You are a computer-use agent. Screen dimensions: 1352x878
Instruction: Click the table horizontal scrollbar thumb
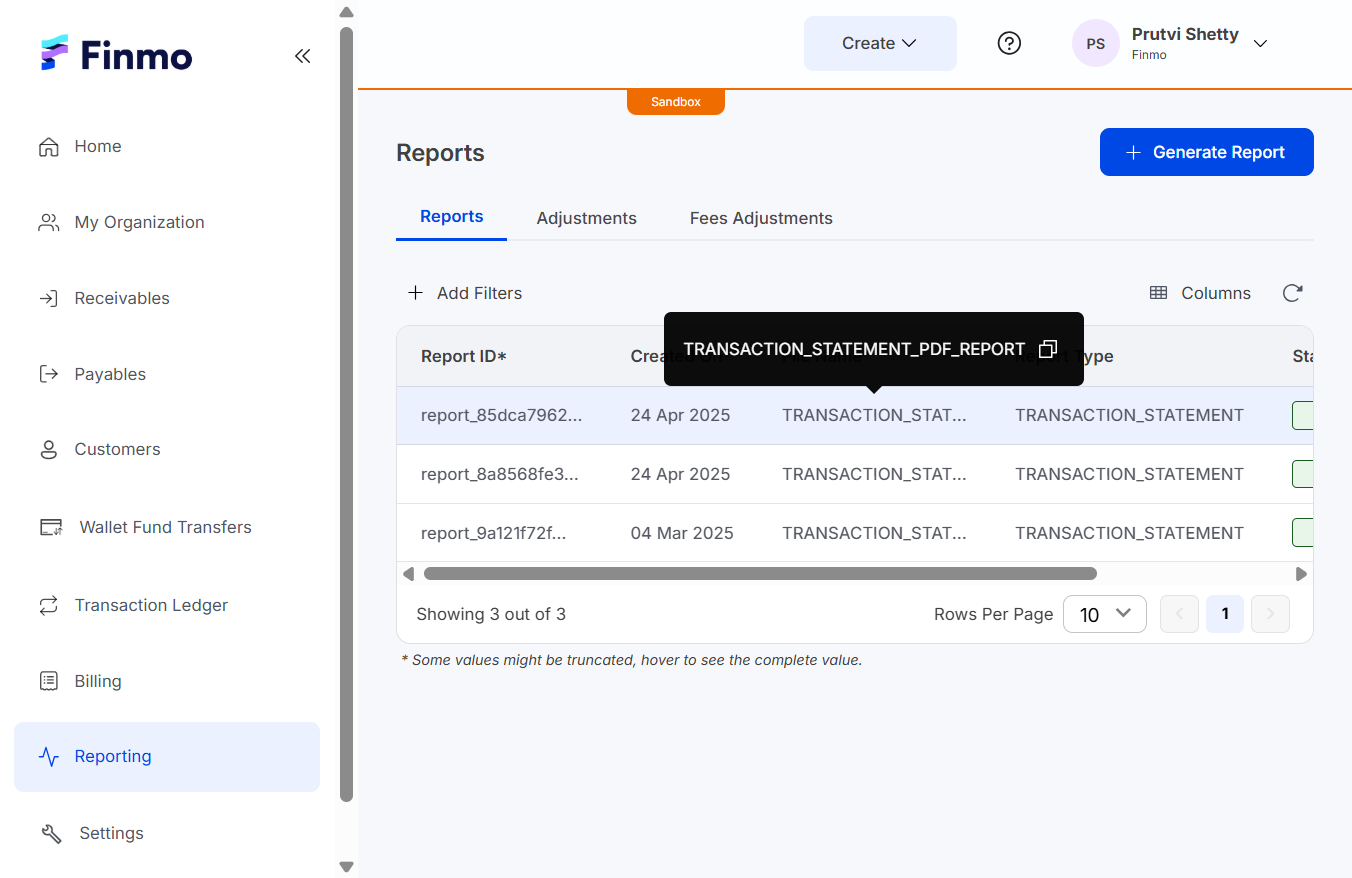(x=760, y=574)
